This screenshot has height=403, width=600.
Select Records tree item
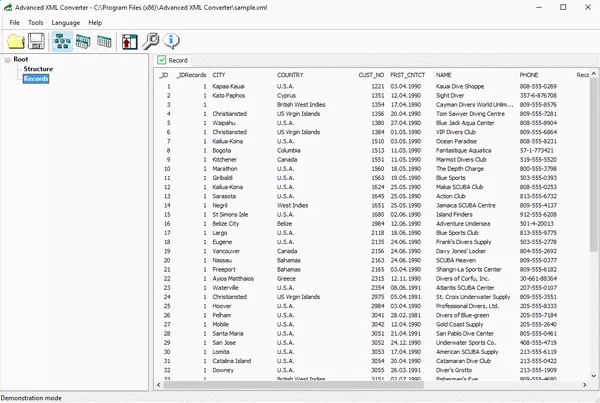pos(36,78)
